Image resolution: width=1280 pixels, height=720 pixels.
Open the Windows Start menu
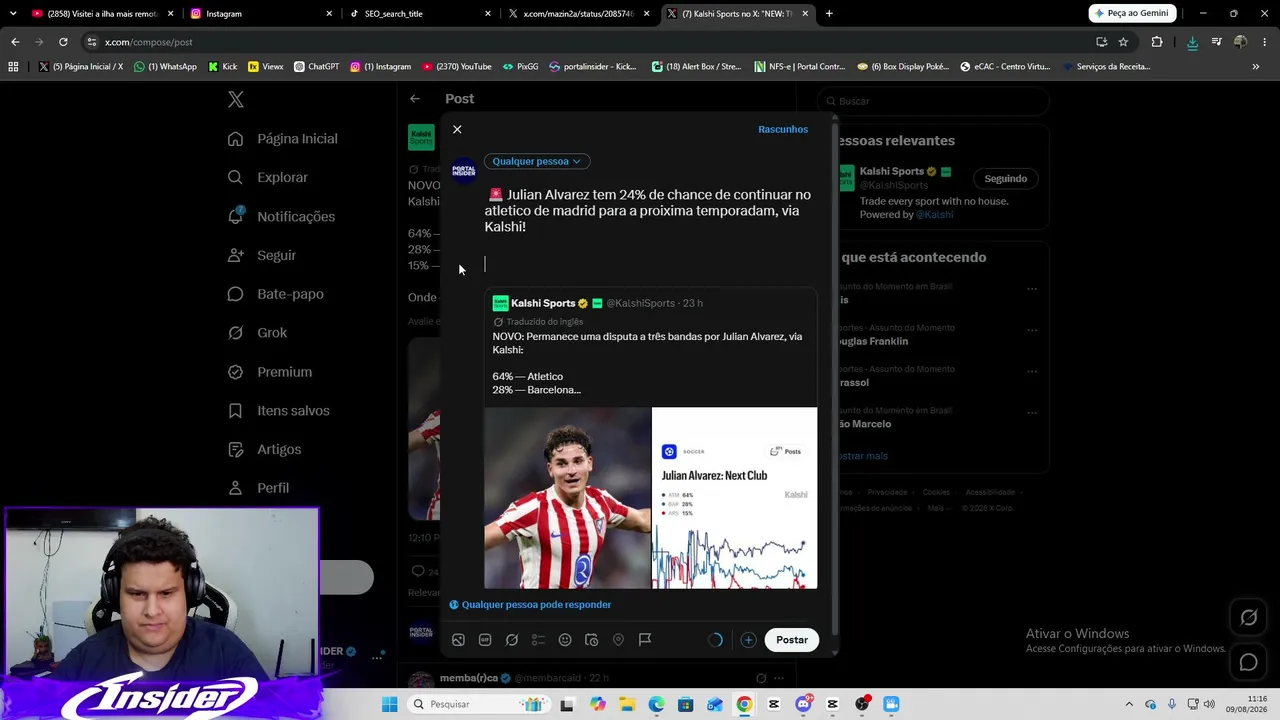tap(389, 704)
